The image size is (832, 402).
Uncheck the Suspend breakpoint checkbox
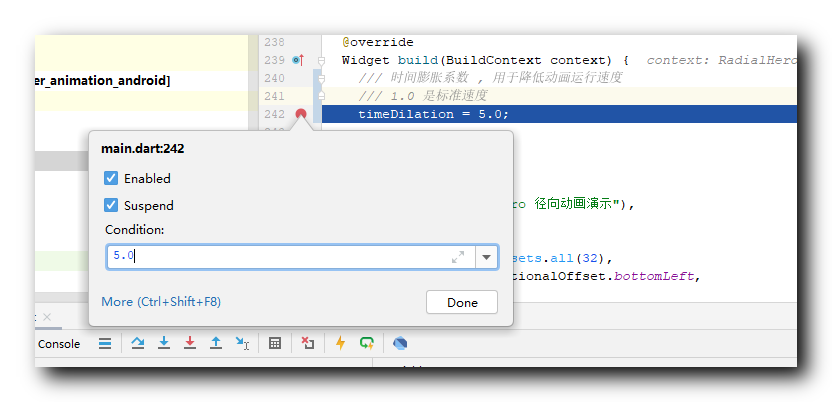[111, 205]
